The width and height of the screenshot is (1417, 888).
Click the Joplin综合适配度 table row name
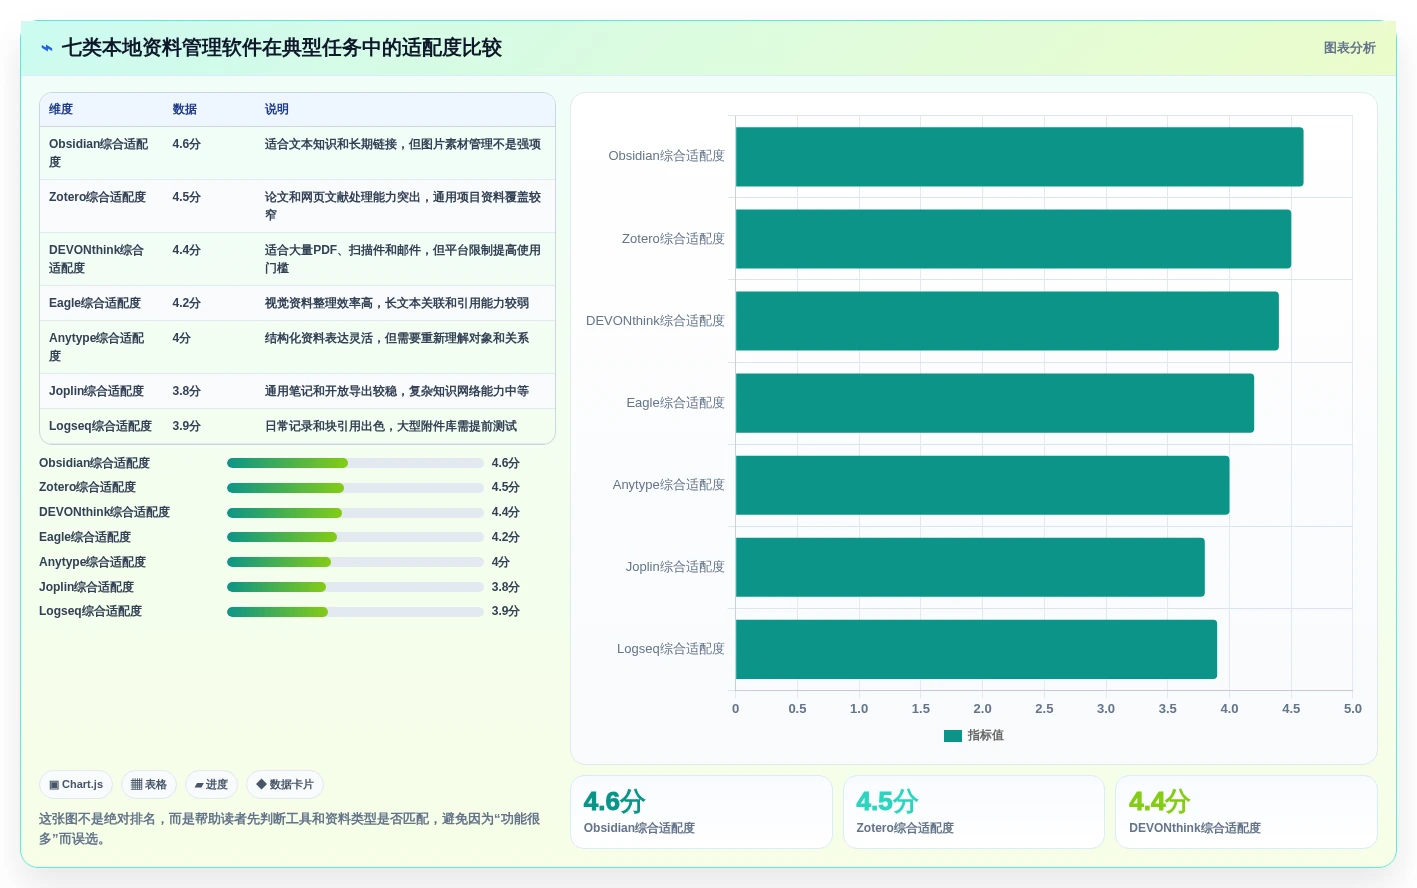[96, 391]
